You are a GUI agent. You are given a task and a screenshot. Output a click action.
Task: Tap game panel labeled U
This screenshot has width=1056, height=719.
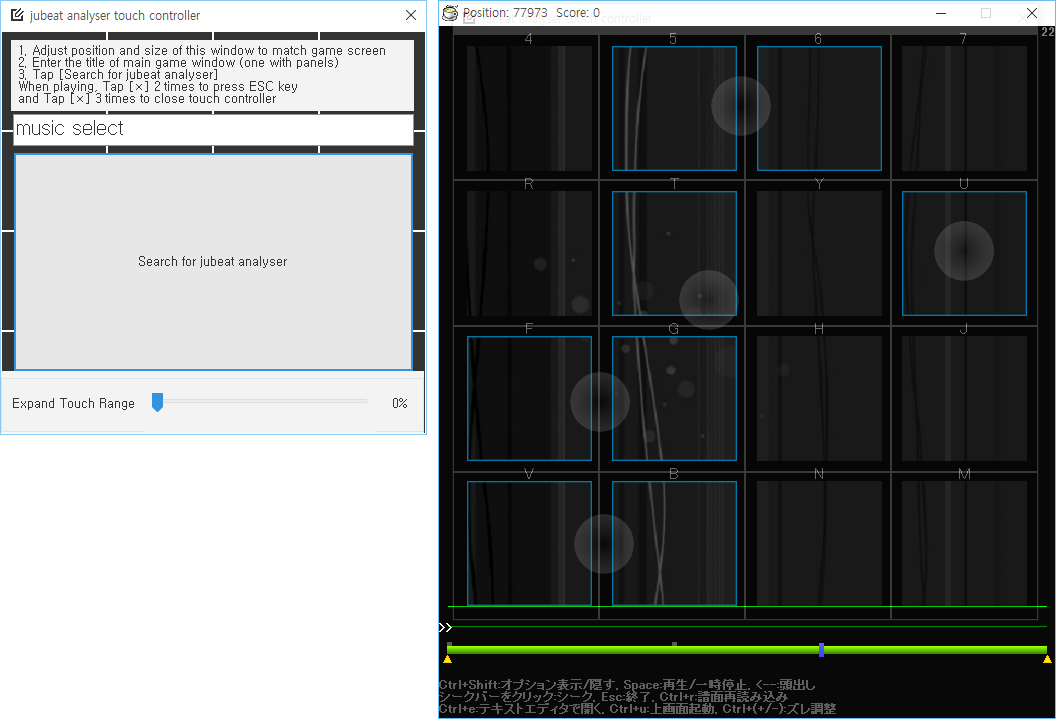964,253
